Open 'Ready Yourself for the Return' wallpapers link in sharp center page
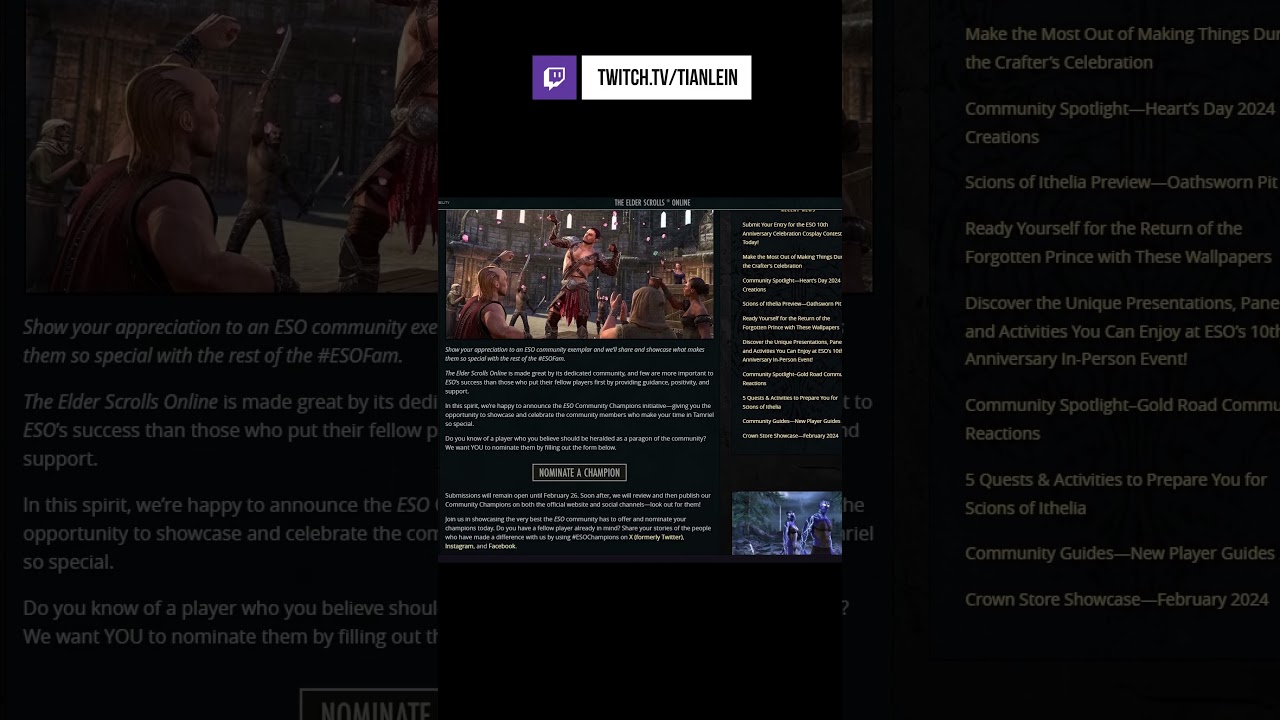This screenshot has height=720, width=1280. [791, 323]
